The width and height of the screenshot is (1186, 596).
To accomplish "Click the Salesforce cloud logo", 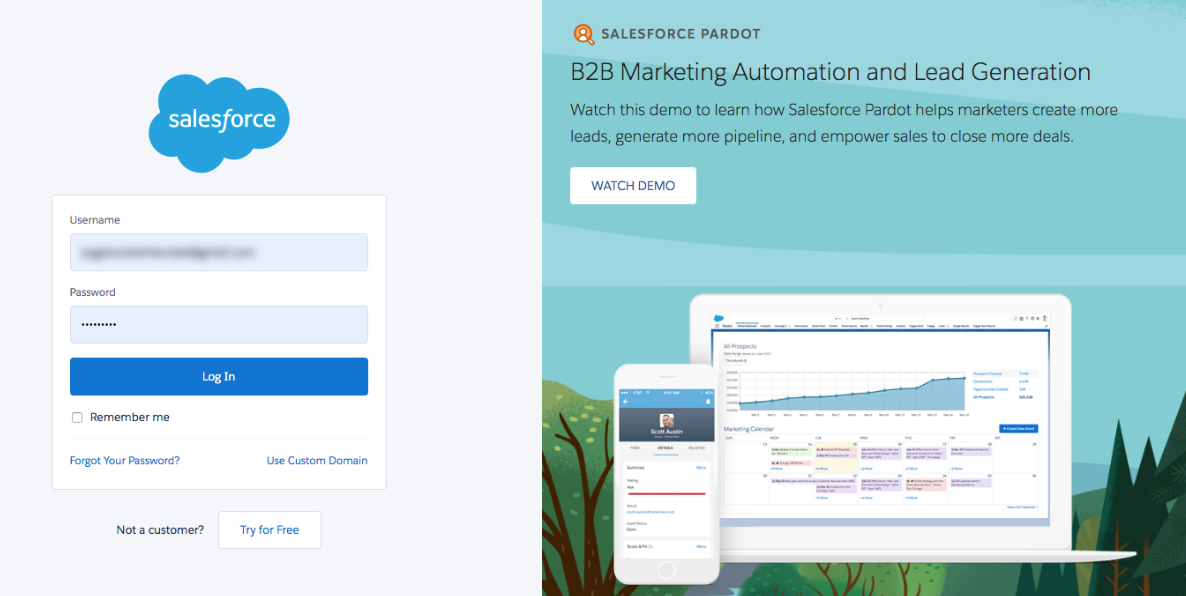I will click(219, 123).
